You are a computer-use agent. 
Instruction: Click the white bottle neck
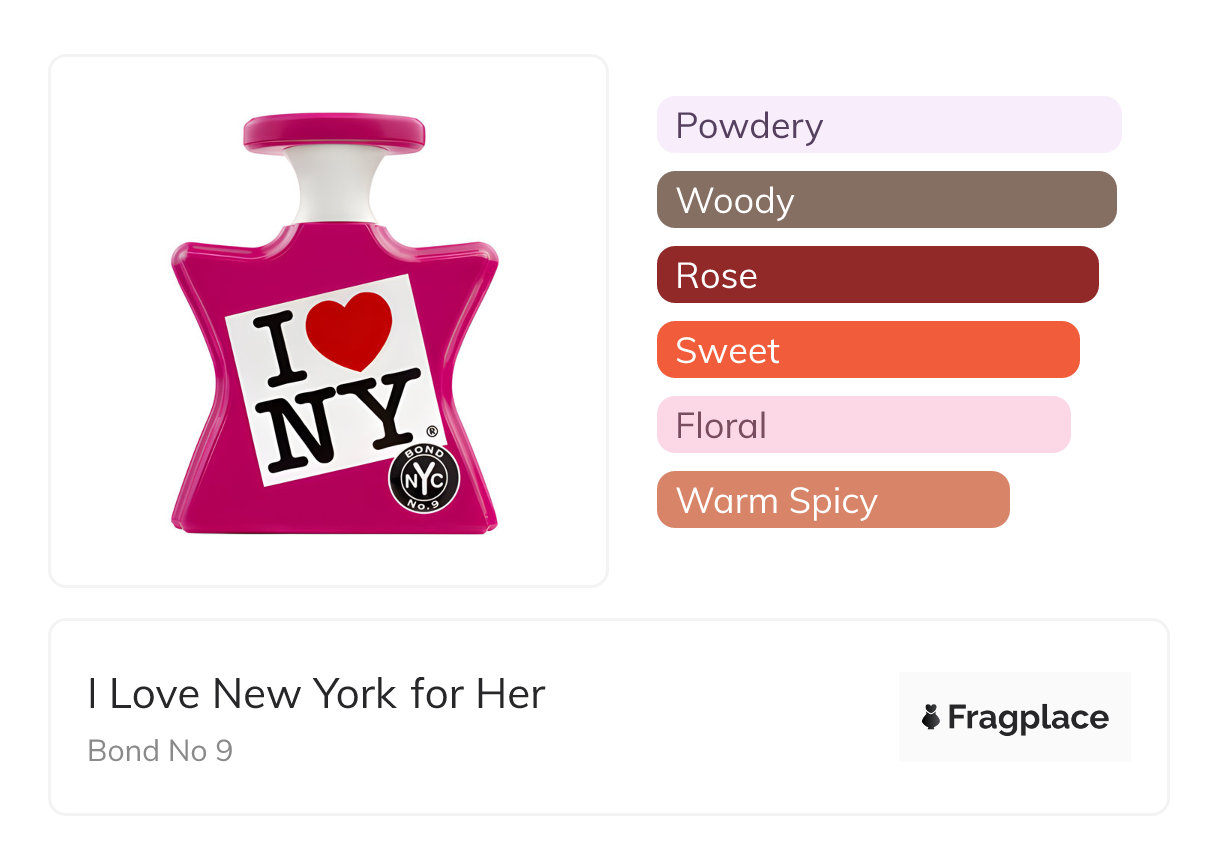334,186
